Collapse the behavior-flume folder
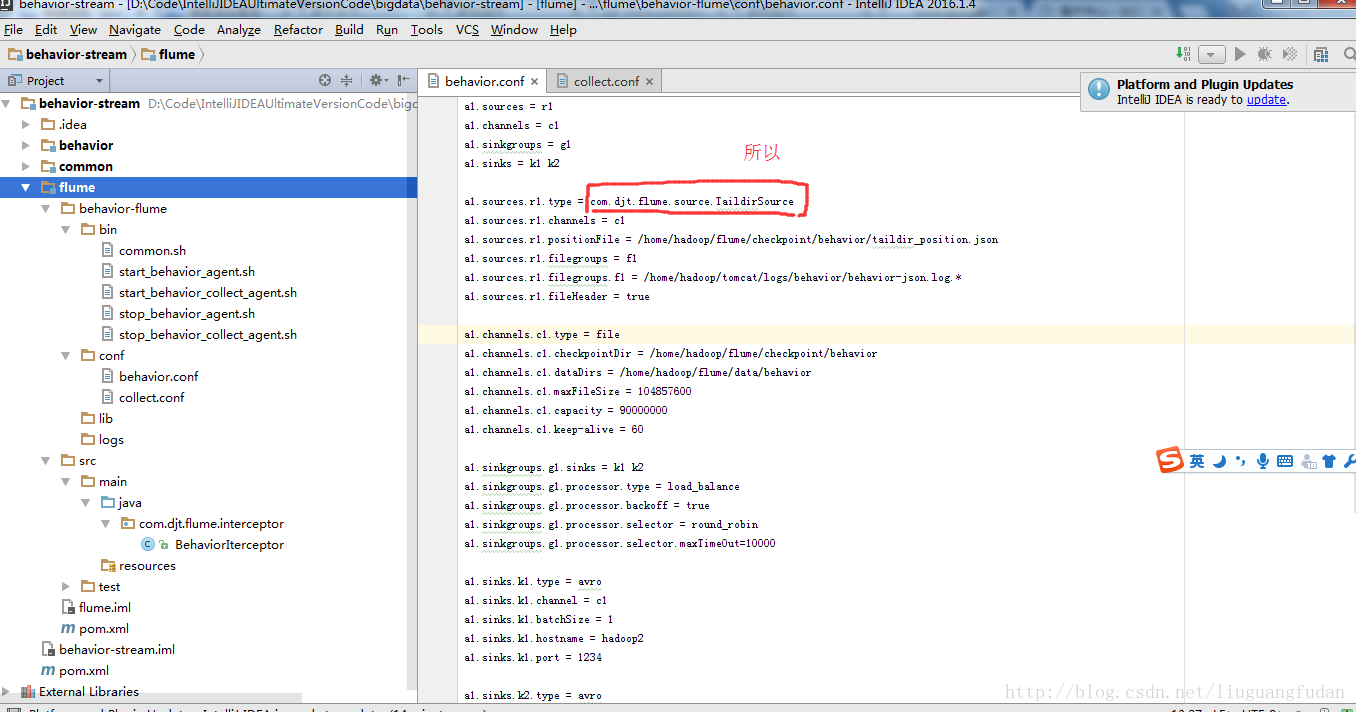 46,208
